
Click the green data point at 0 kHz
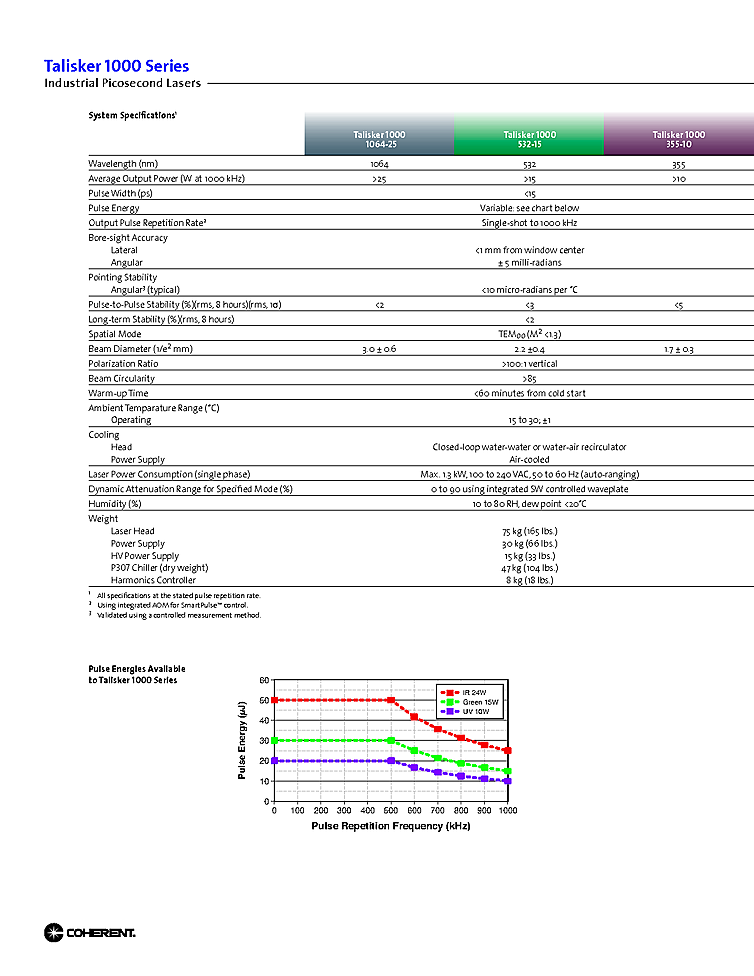[274, 740]
